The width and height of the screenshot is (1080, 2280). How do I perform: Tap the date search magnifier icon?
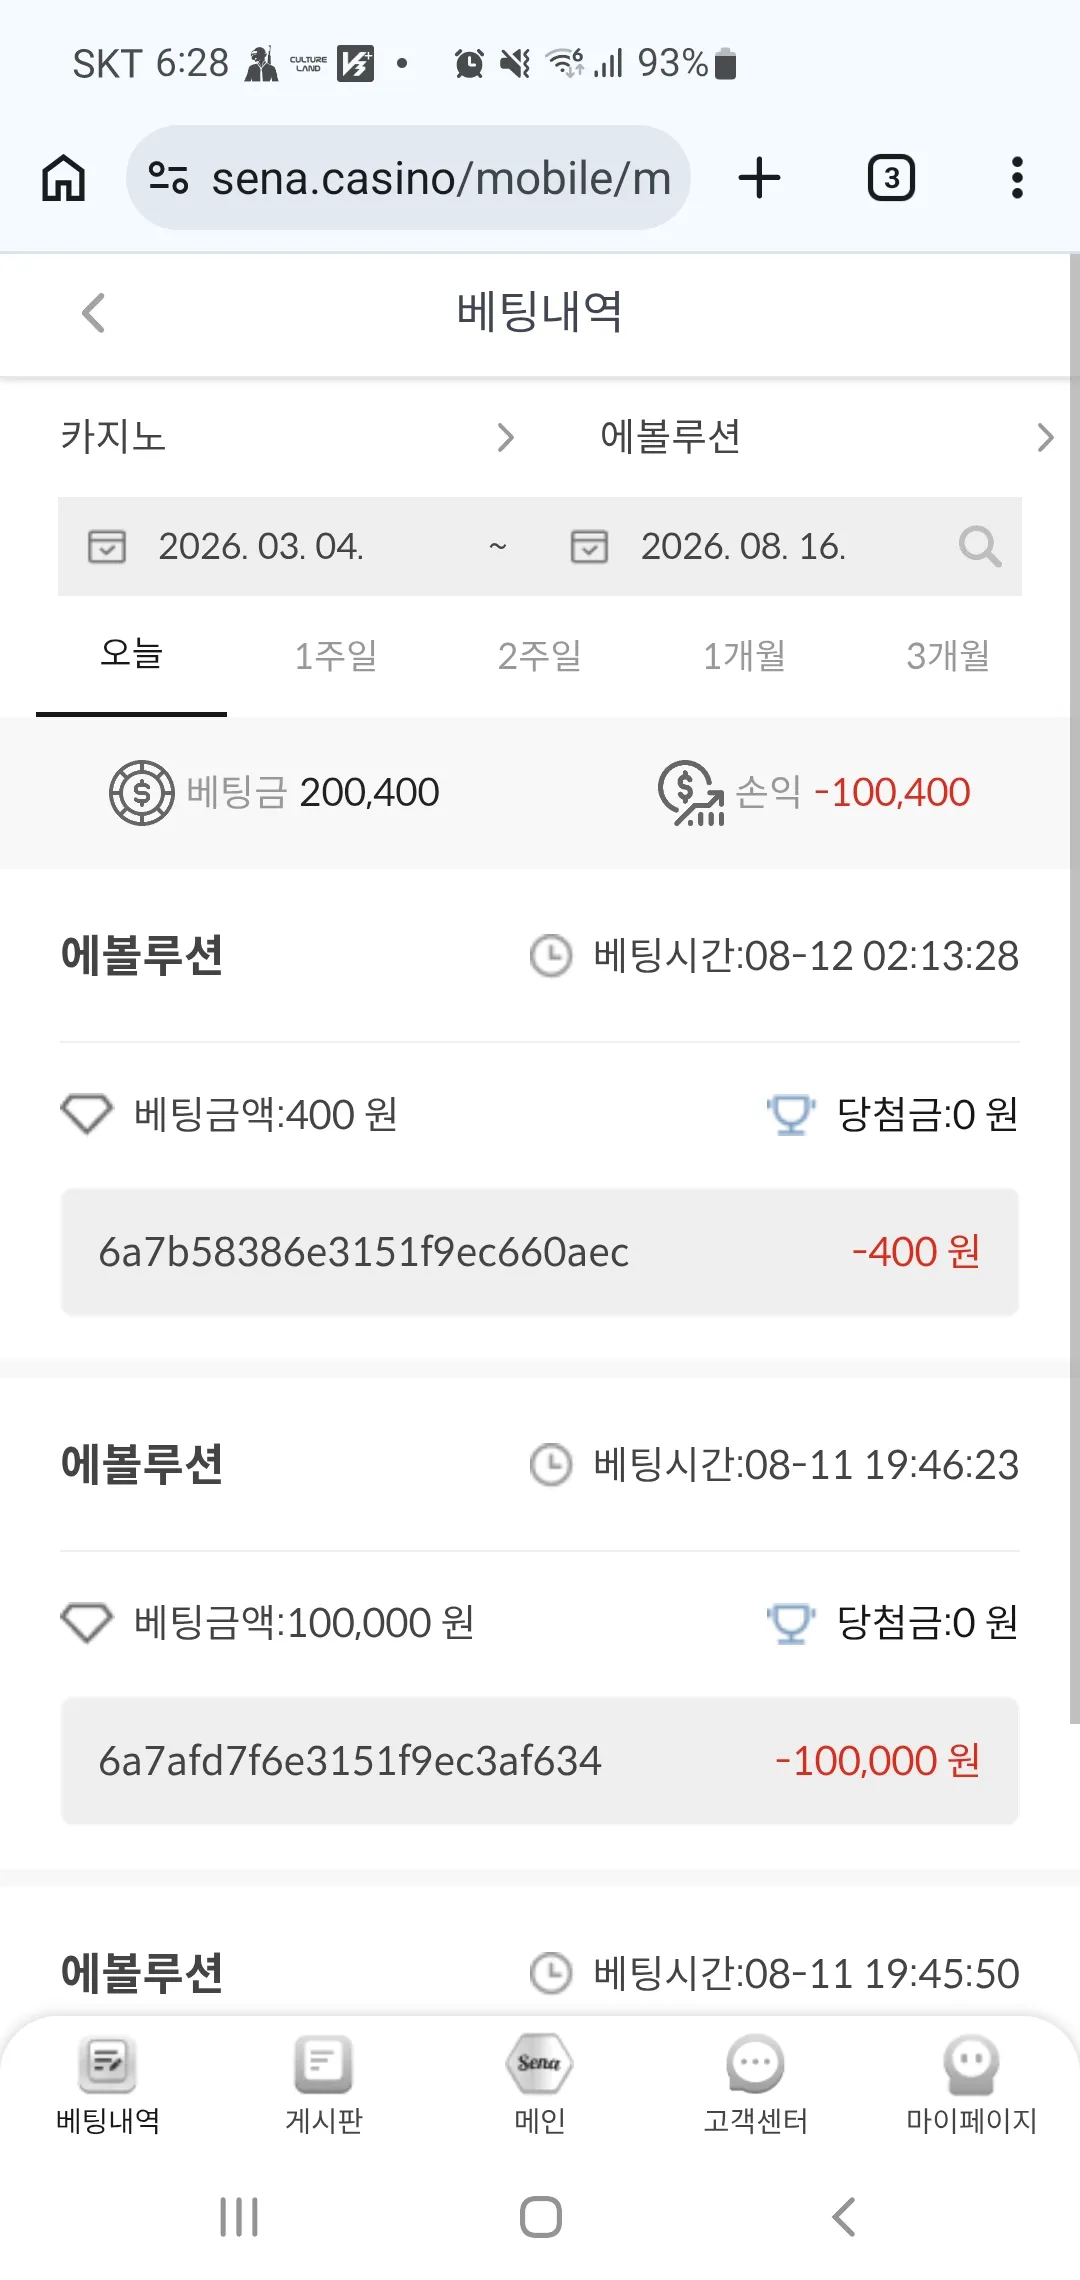pos(979,546)
